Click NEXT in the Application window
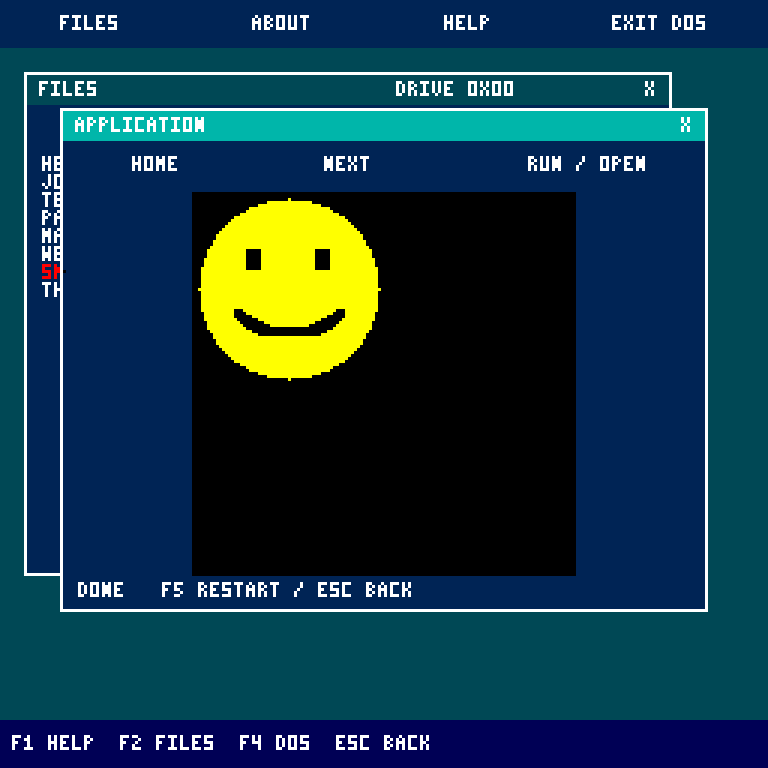The width and height of the screenshot is (768, 768). [346, 164]
